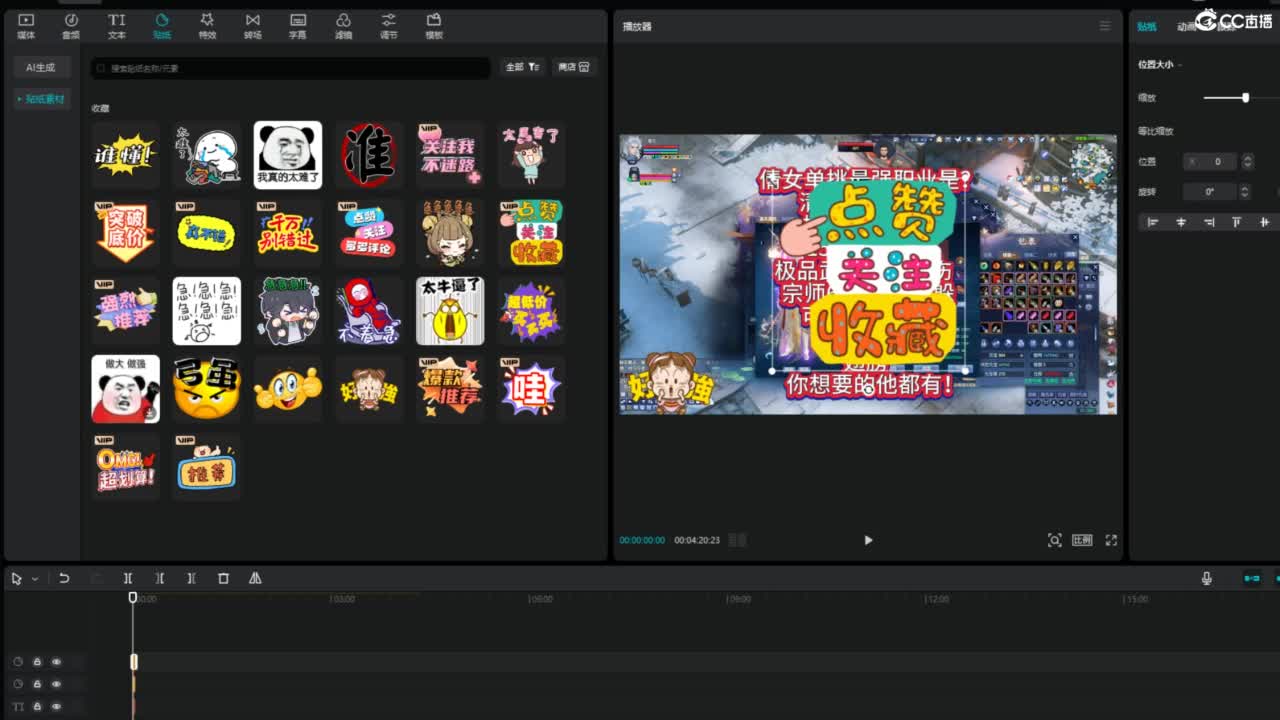Align sticker to horizontal center
The width and height of the screenshot is (1280, 720).
1181,222
